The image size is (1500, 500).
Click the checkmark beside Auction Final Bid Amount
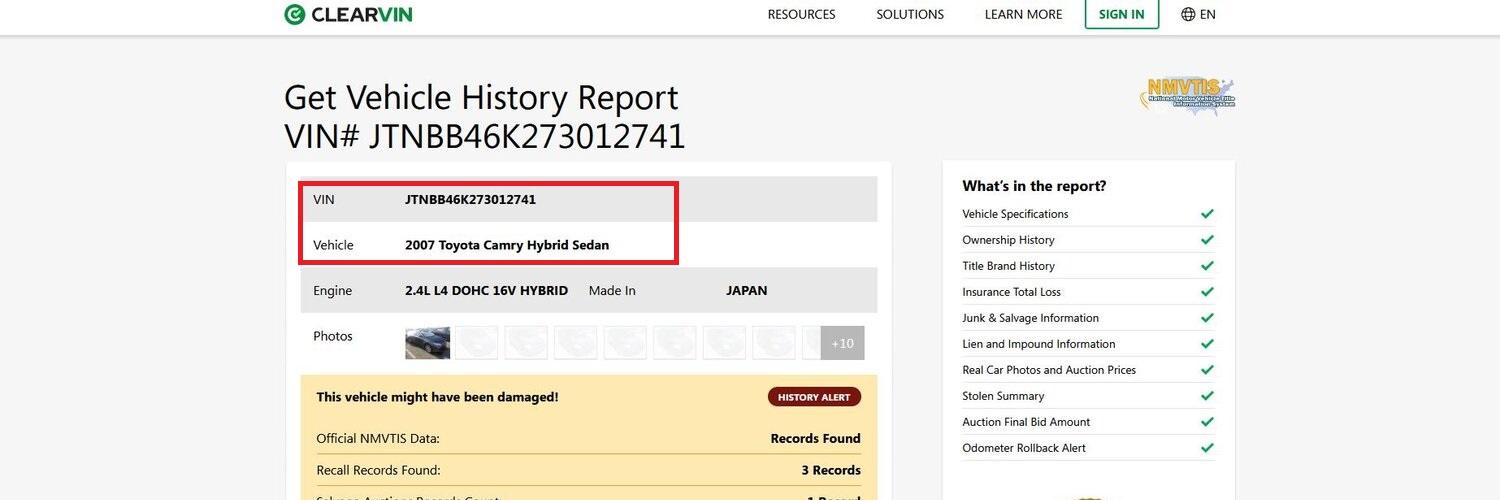coord(1207,422)
